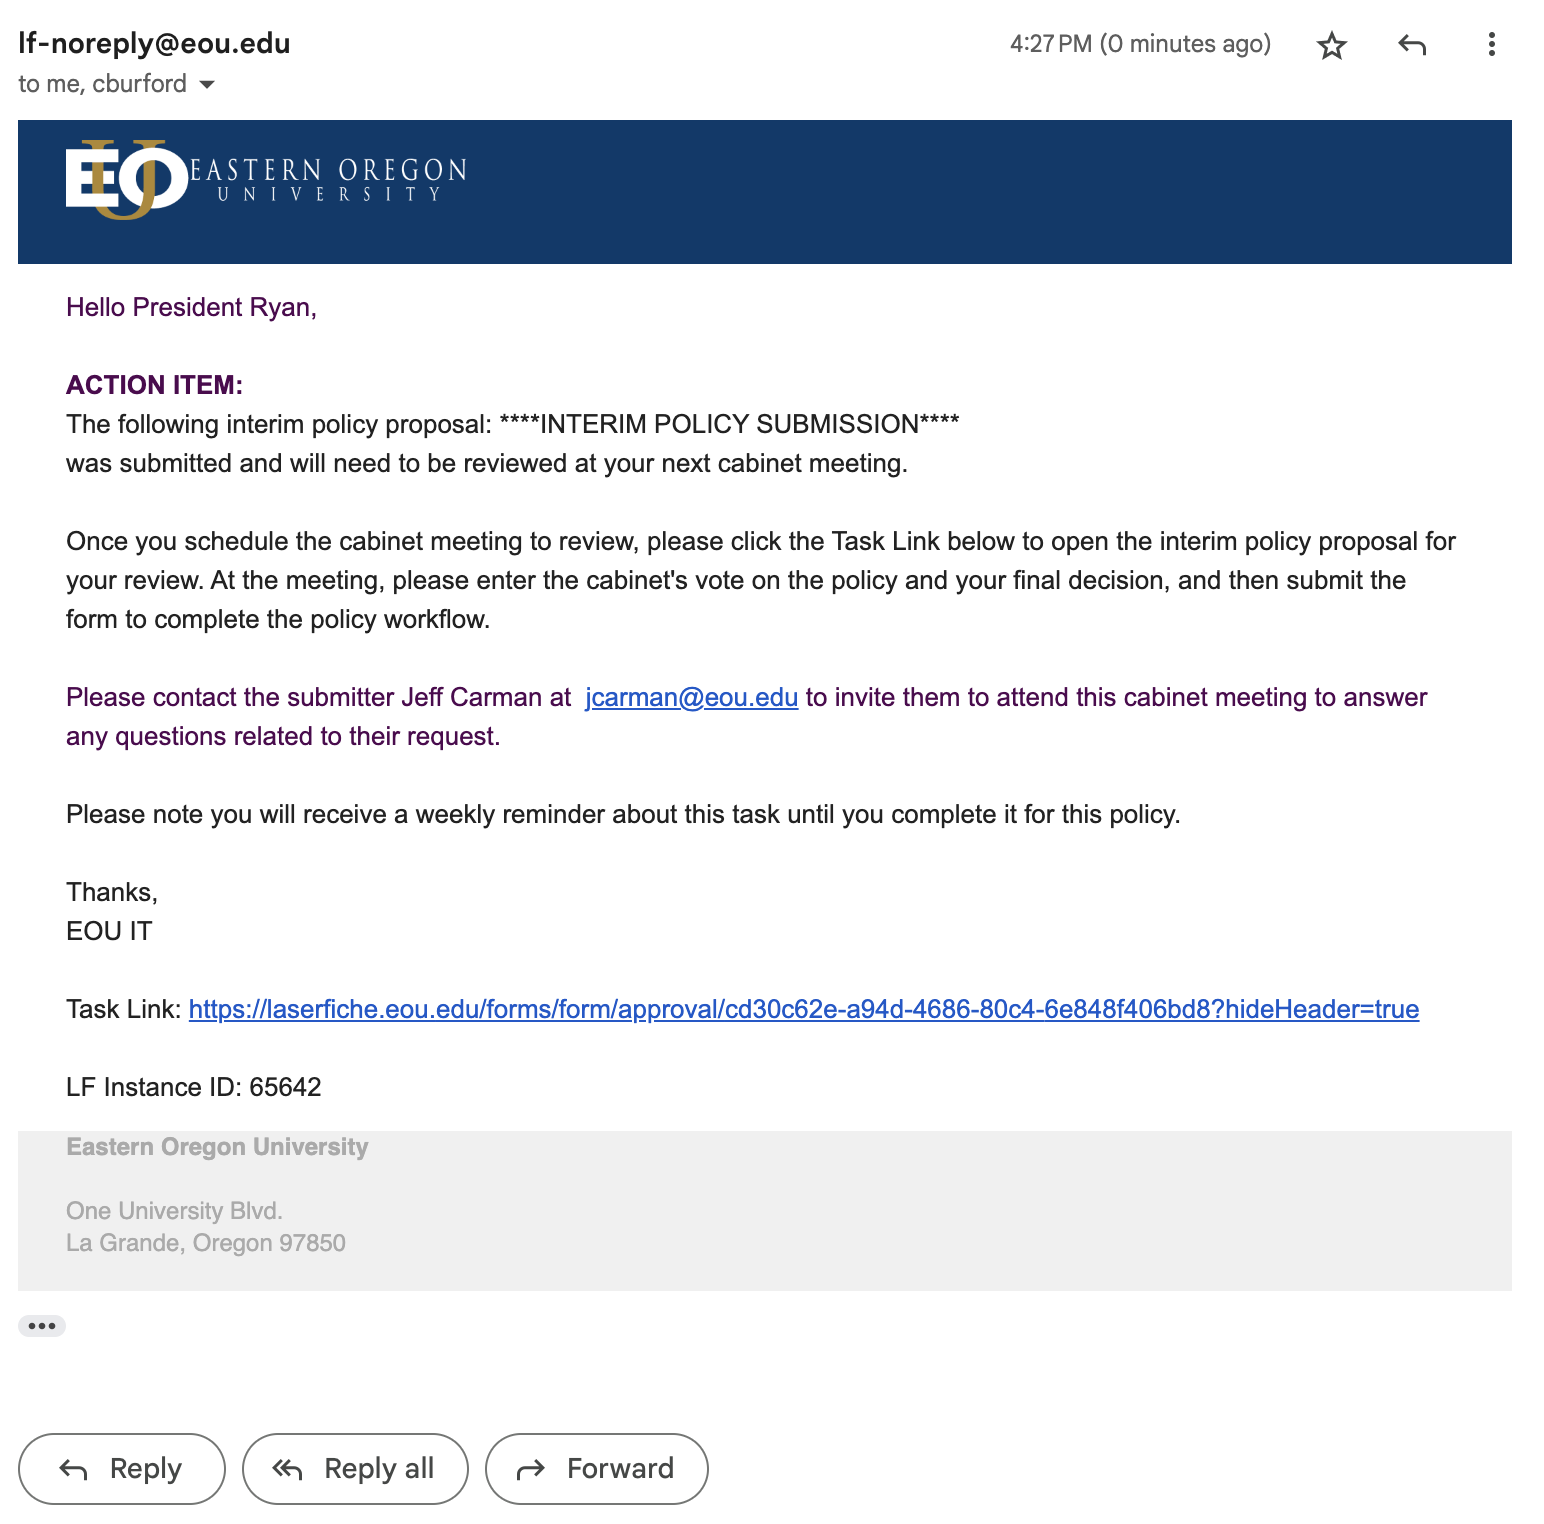
Task: Open the Laserfiche Task Link URL
Action: [x=803, y=1009]
